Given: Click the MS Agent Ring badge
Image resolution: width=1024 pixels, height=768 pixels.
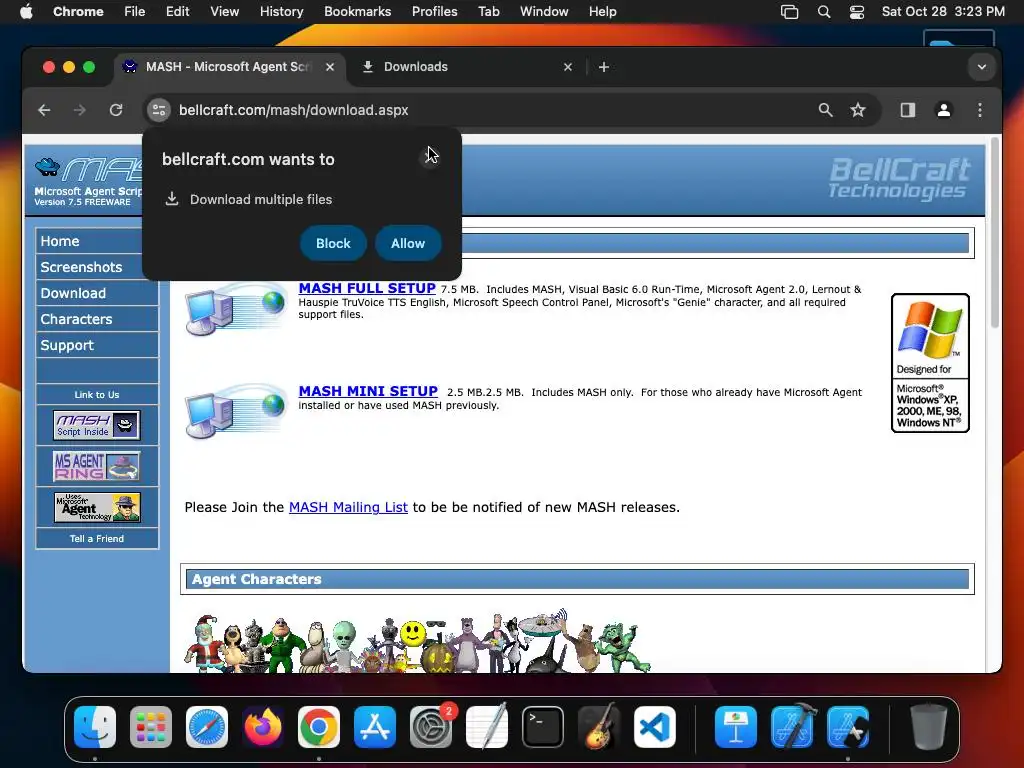Looking at the screenshot, I should (x=97, y=466).
